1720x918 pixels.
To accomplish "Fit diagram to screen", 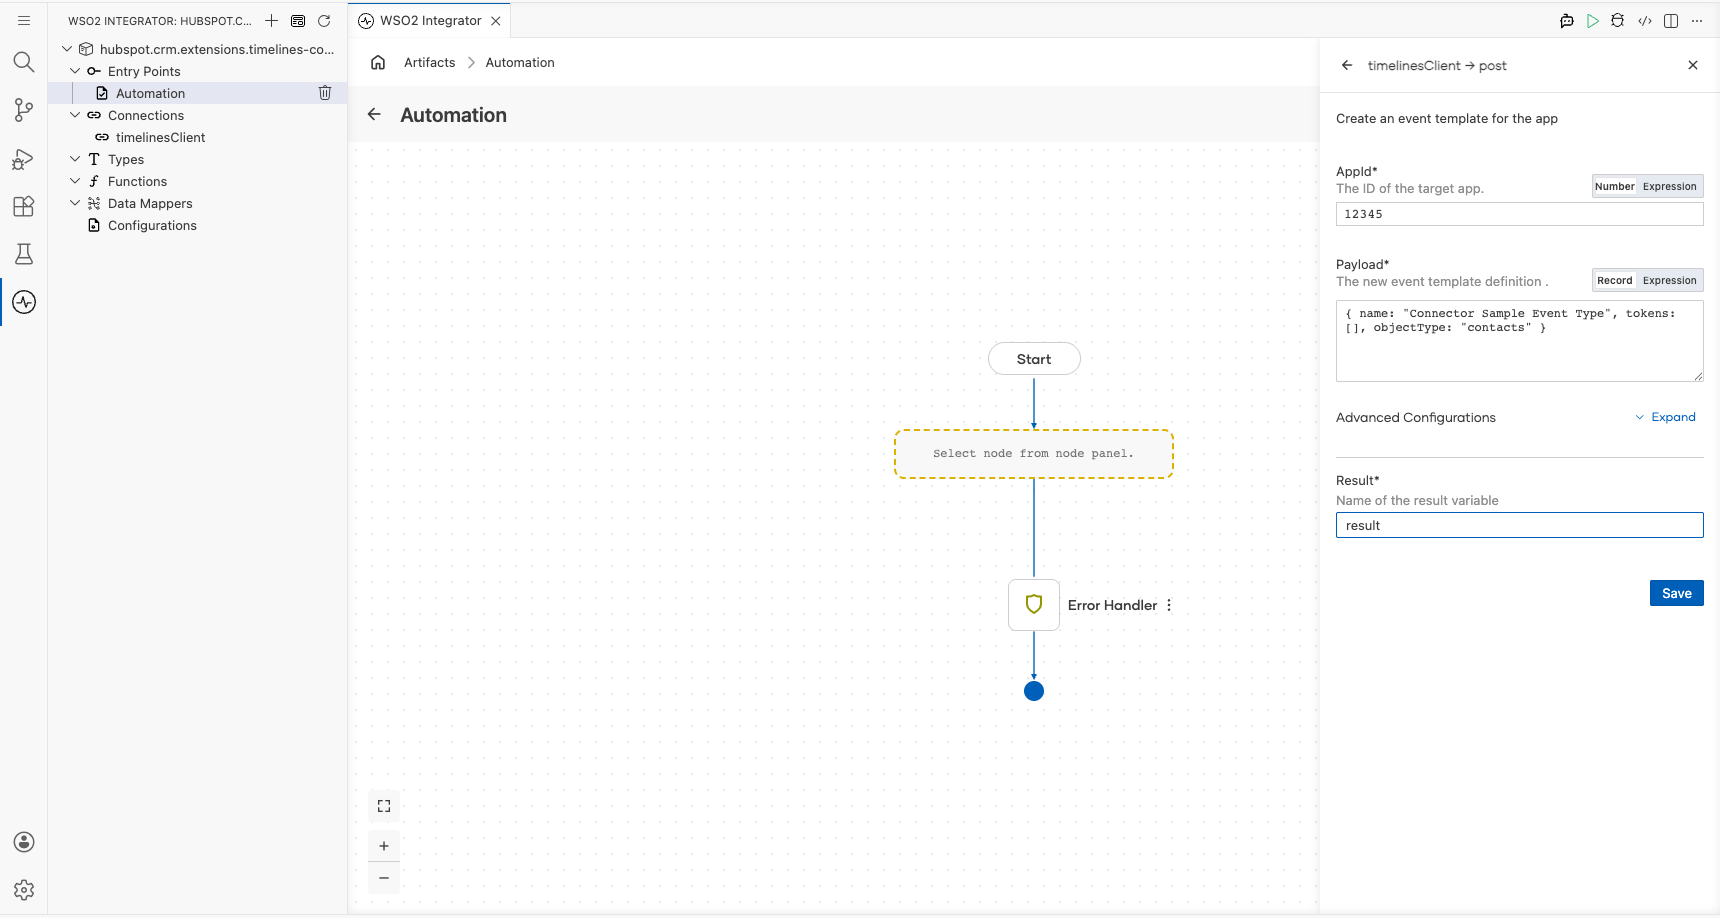I will point(384,806).
